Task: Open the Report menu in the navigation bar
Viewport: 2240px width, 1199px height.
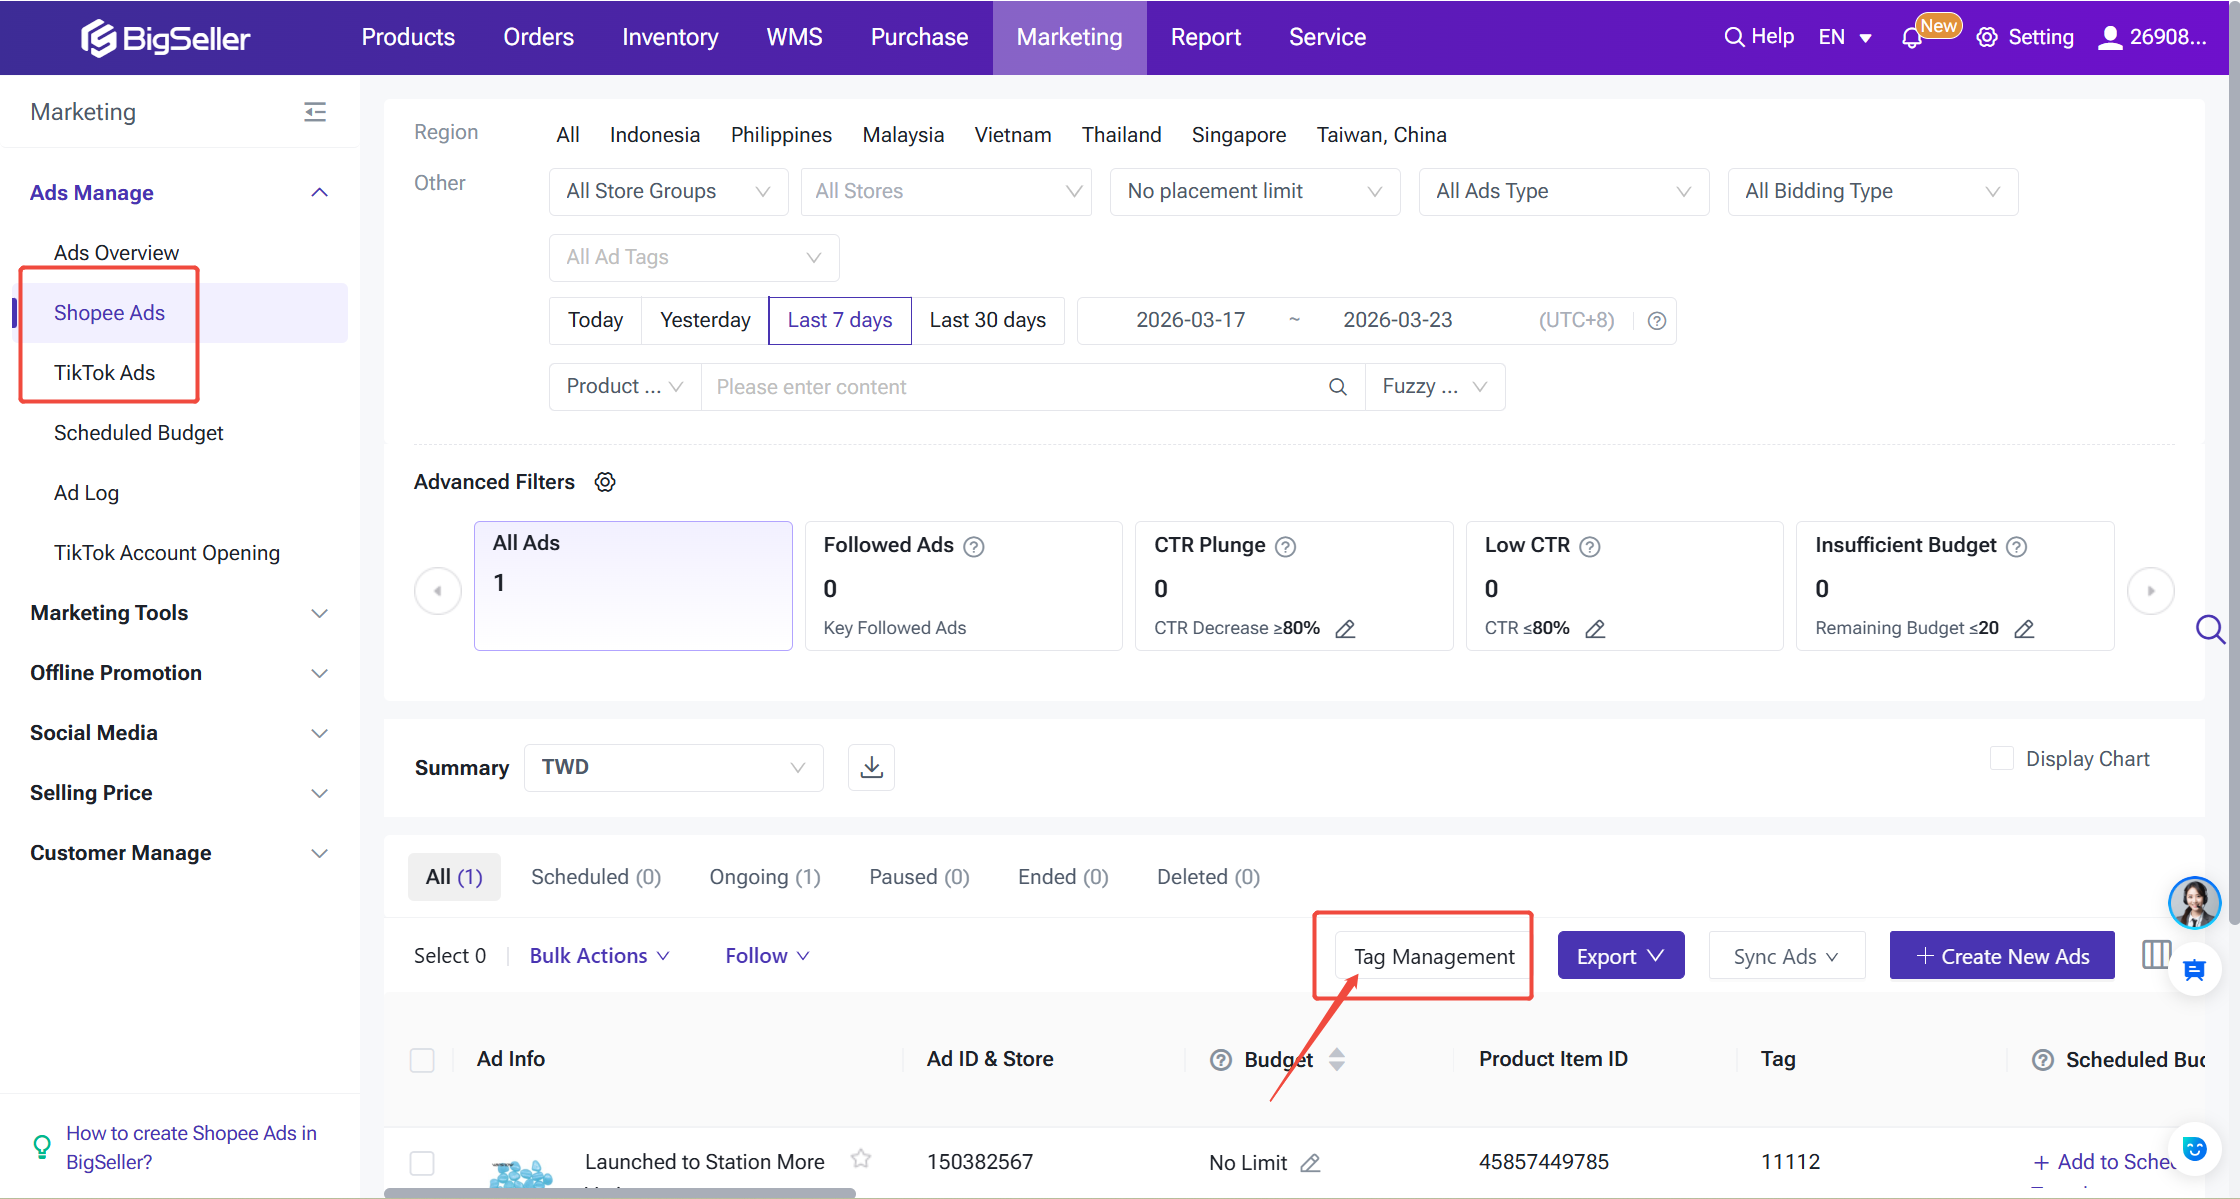Action: point(1205,37)
